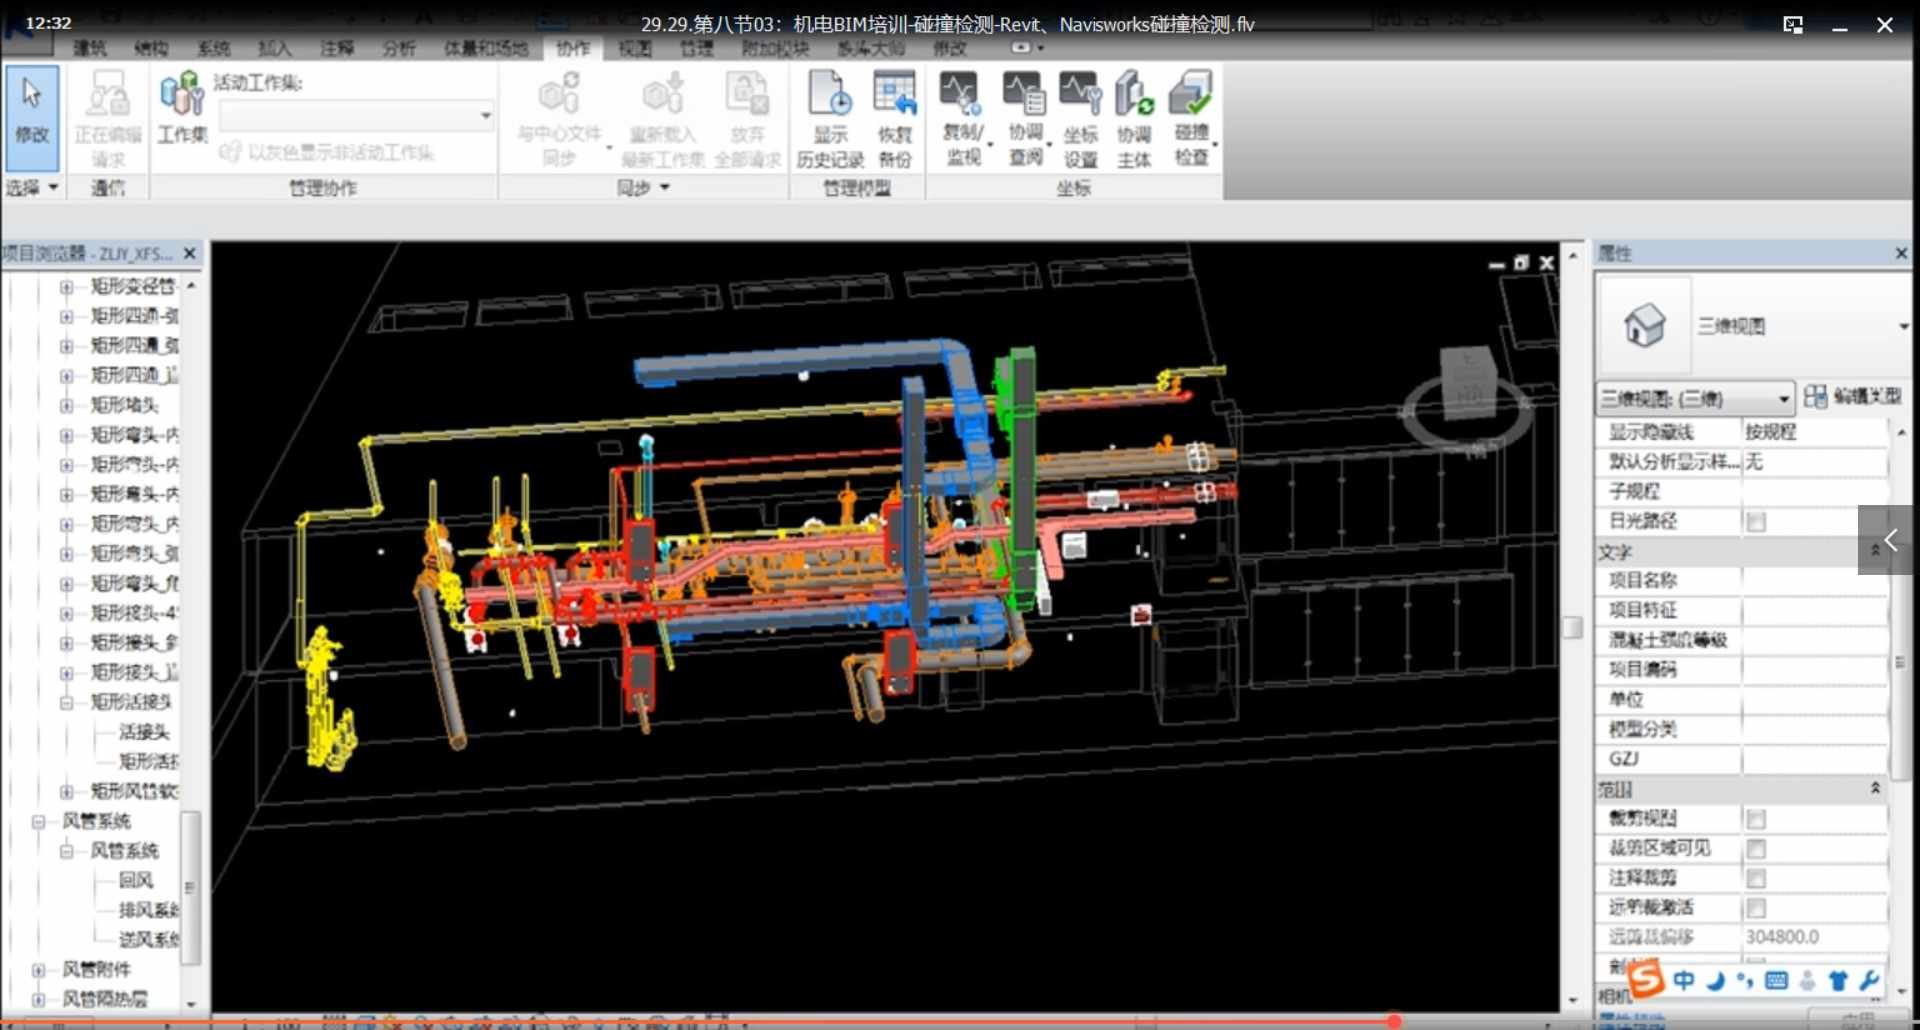This screenshot has width=1920, height=1030.
Task: Click the 恢复备份 restore backup icon
Action: (895, 115)
